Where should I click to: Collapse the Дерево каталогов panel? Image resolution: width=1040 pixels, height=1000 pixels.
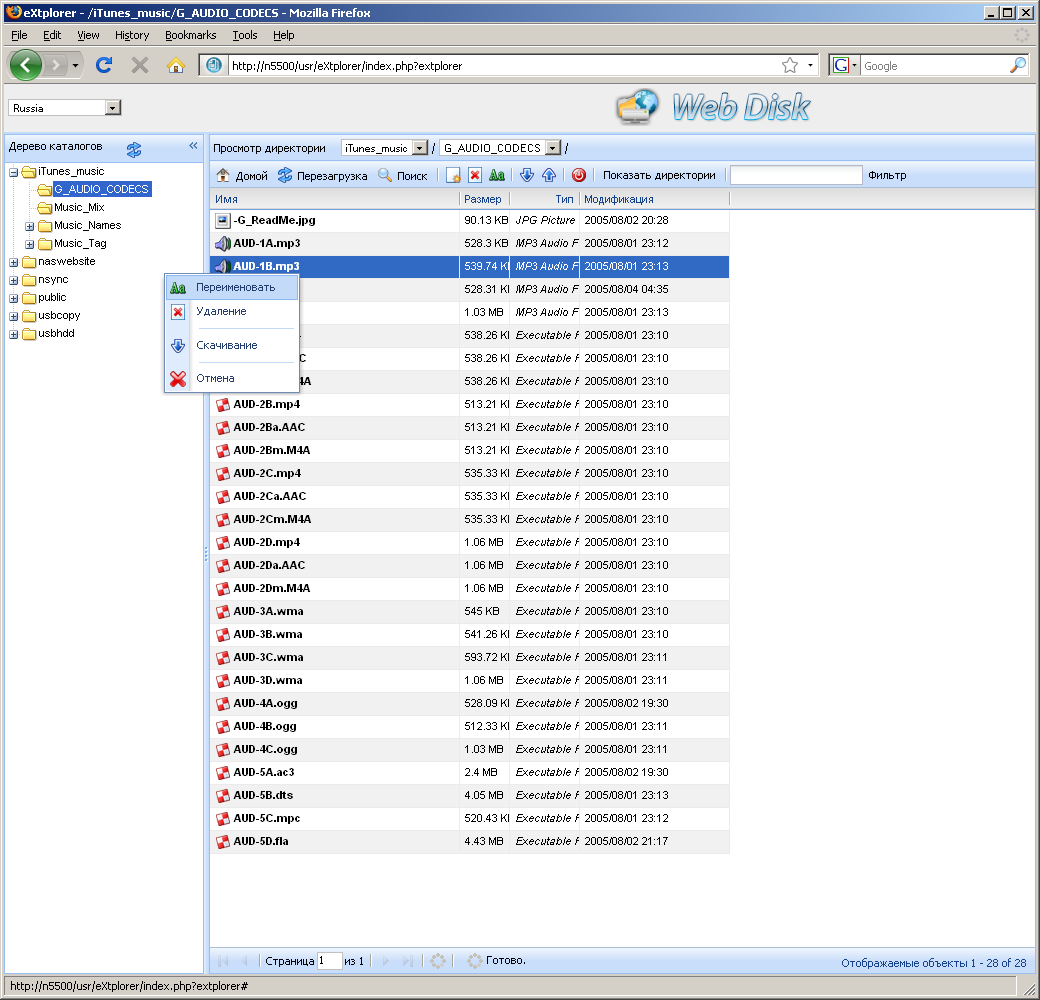click(x=193, y=146)
